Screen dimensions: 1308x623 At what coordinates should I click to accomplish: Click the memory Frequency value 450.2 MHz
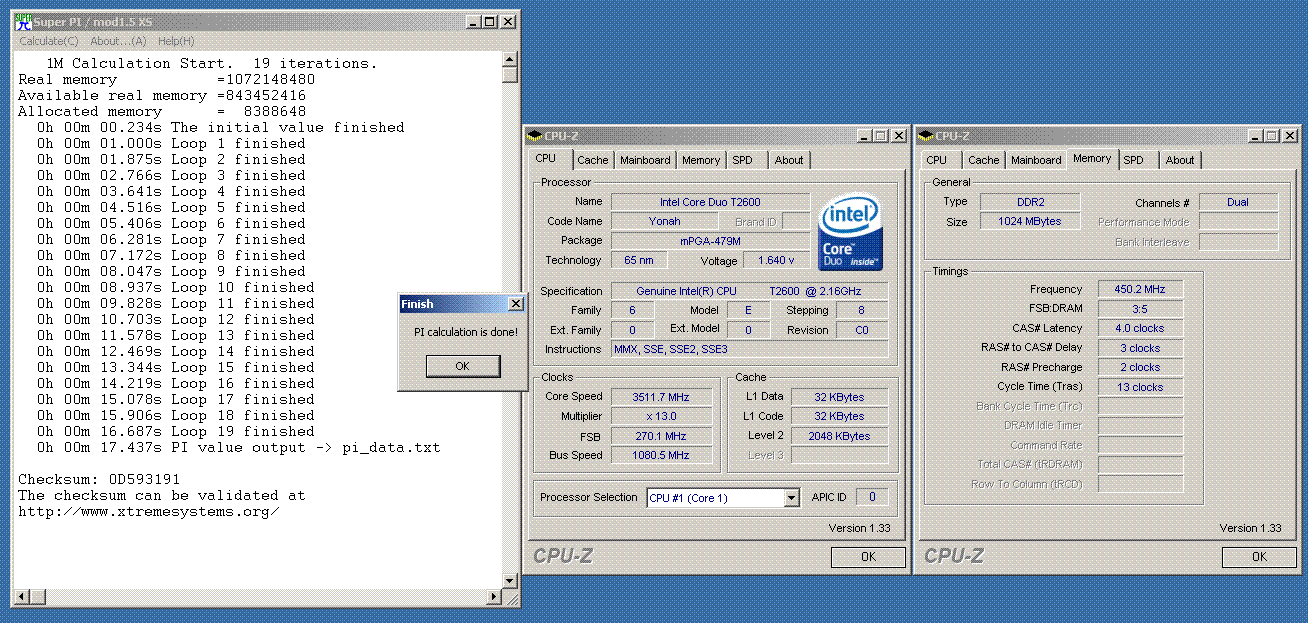point(1140,289)
